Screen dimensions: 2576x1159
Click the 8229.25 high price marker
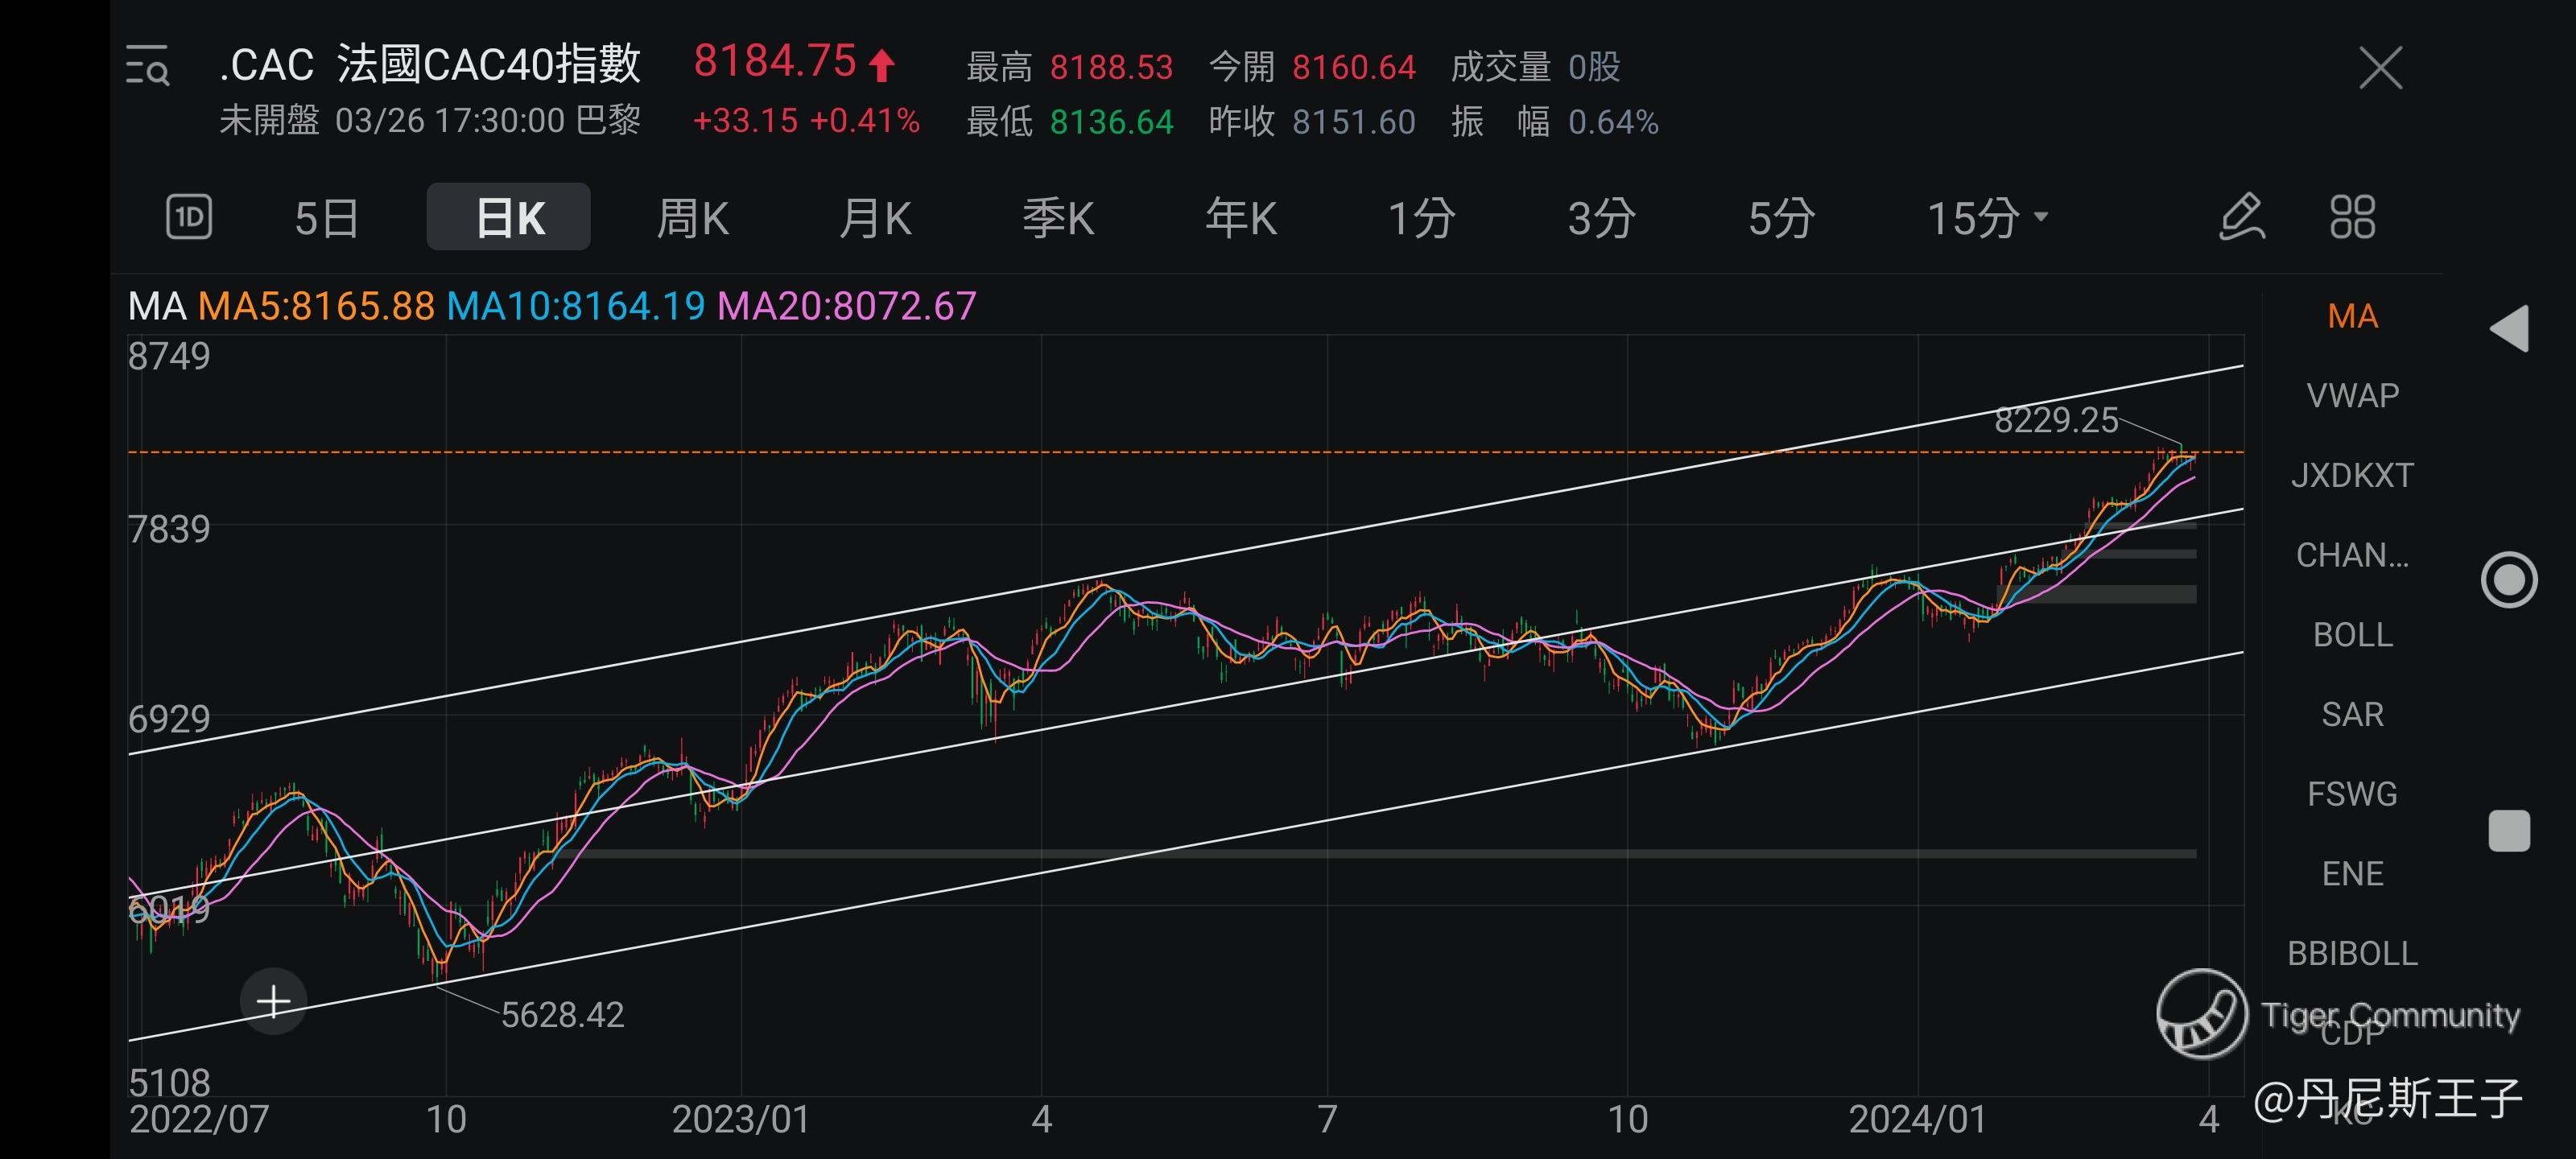(x=2056, y=420)
